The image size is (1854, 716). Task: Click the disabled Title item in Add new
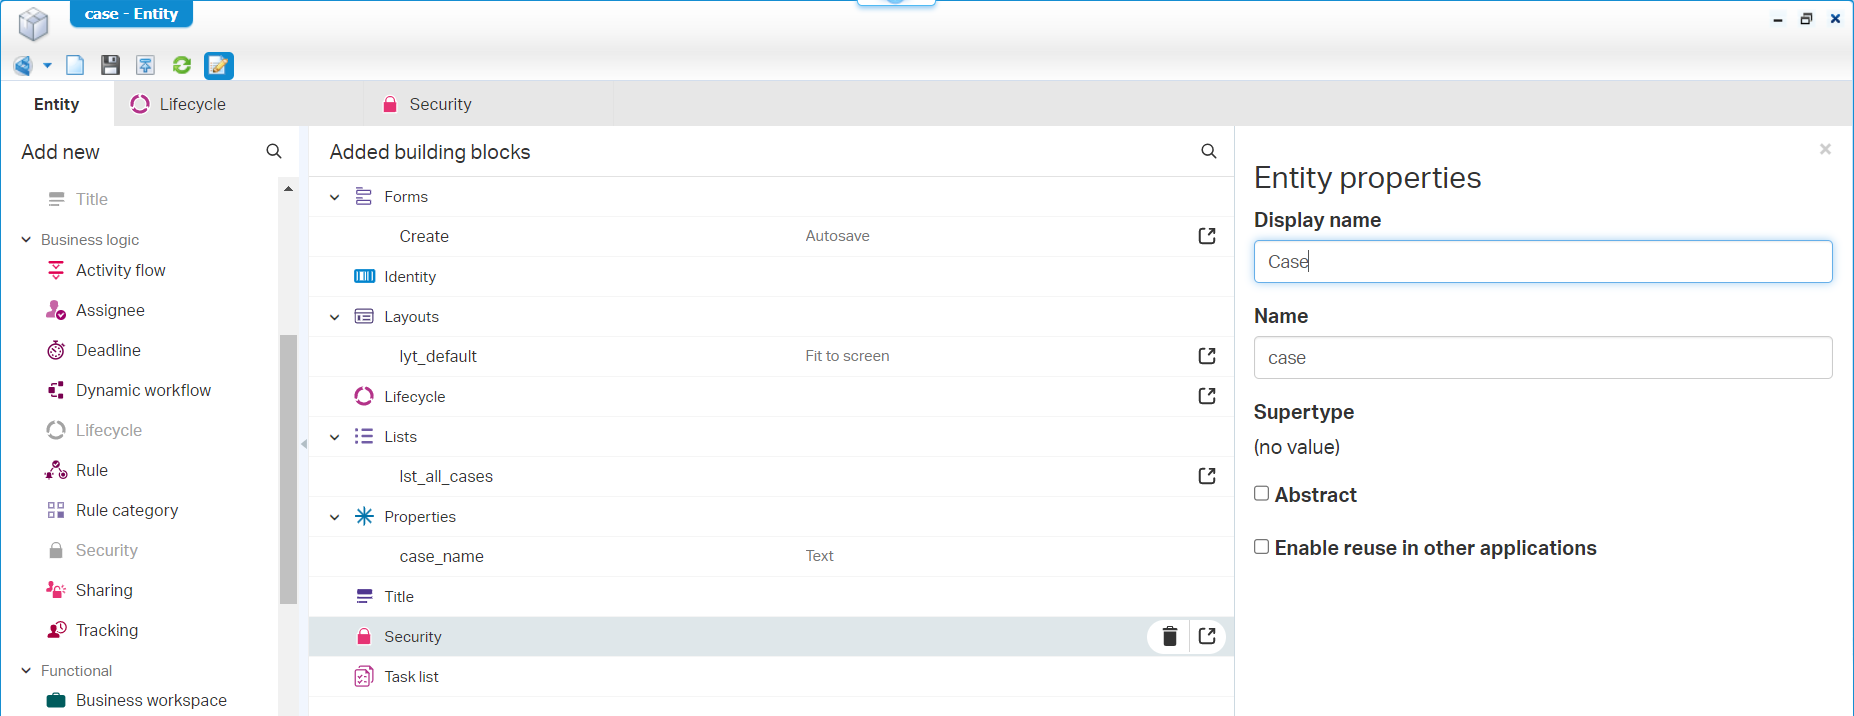pyautogui.click(x=91, y=199)
